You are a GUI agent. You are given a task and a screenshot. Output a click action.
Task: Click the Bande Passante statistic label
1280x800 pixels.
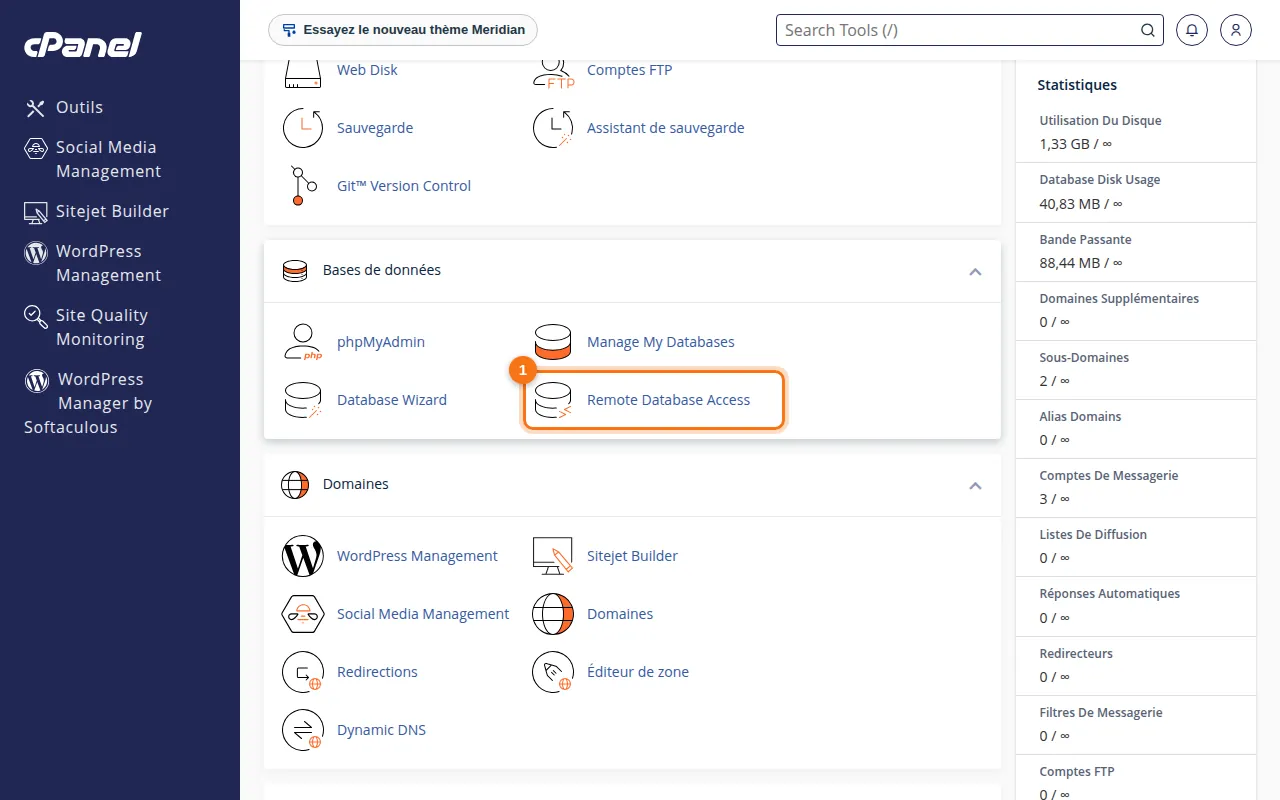pyautogui.click(x=1086, y=240)
